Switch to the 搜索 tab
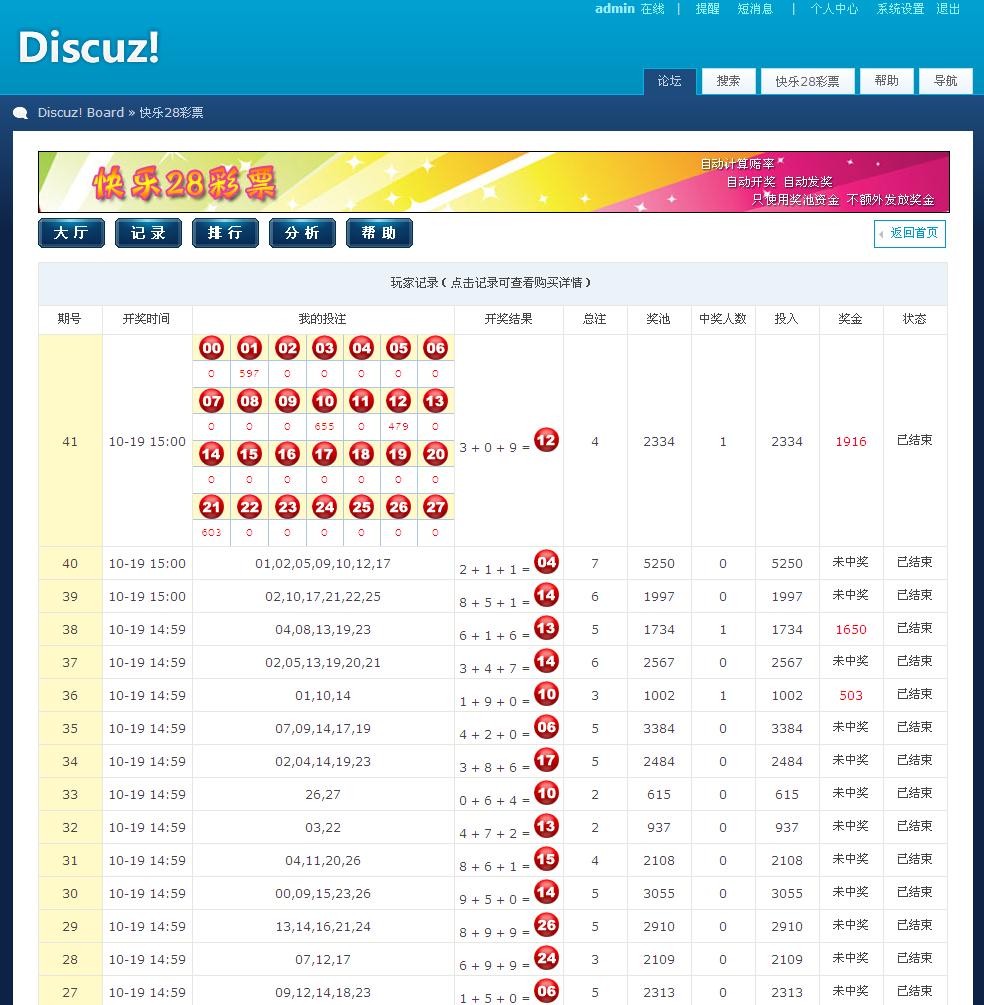984x1005 pixels. (x=728, y=81)
